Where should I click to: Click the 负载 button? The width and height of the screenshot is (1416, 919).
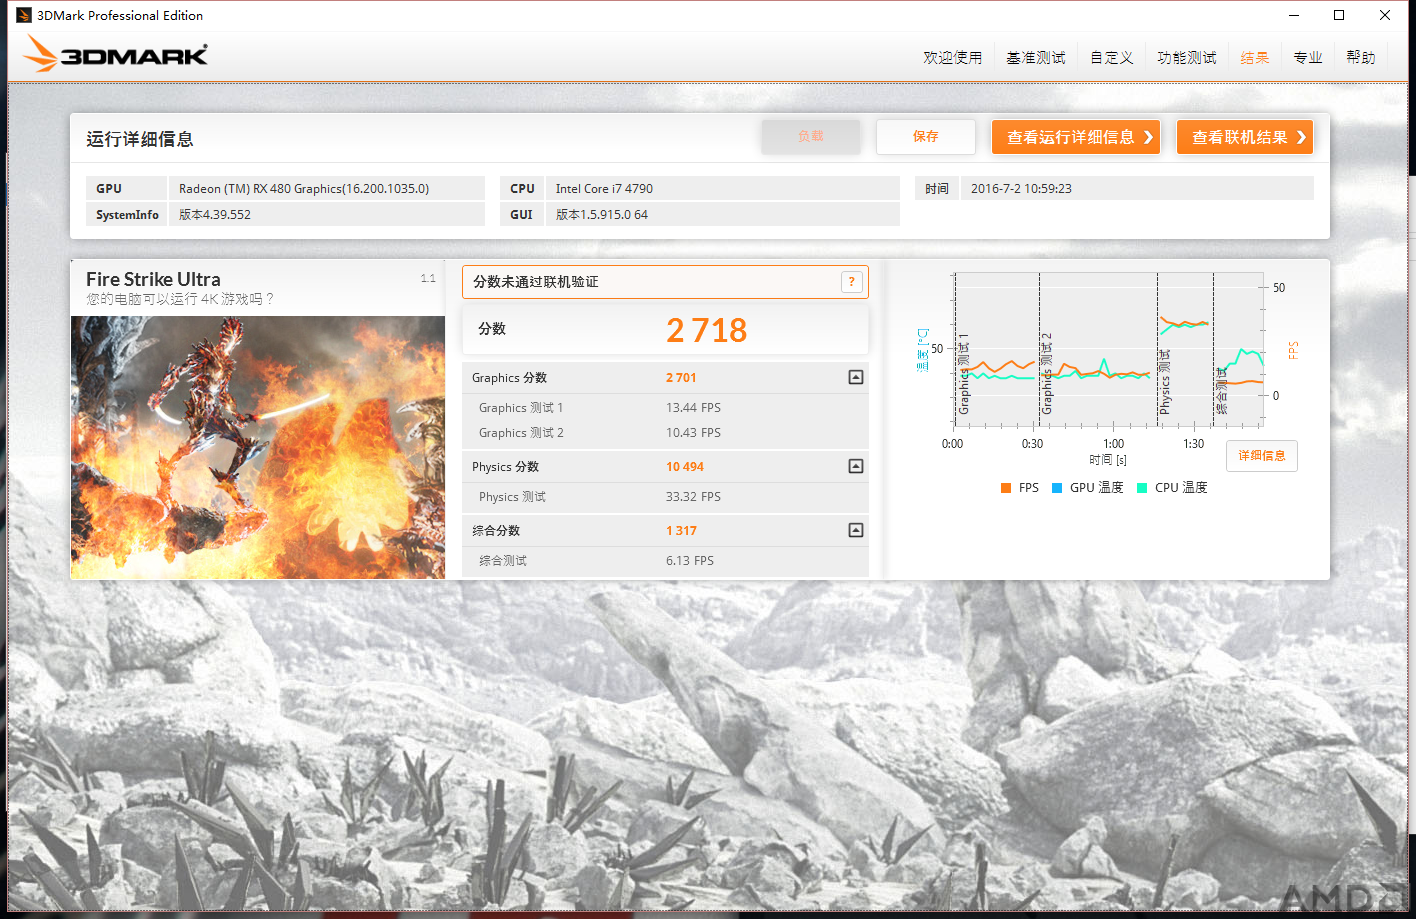click(x=811, y=137)
